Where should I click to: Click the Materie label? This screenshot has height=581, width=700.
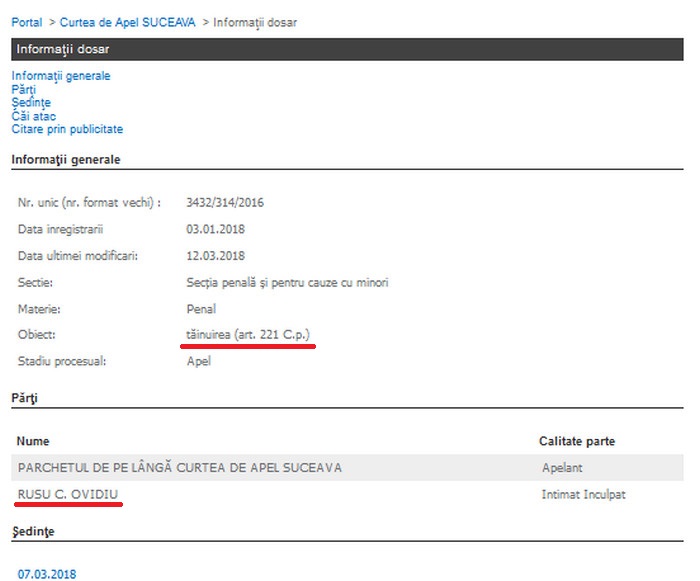tap(39, 309)
